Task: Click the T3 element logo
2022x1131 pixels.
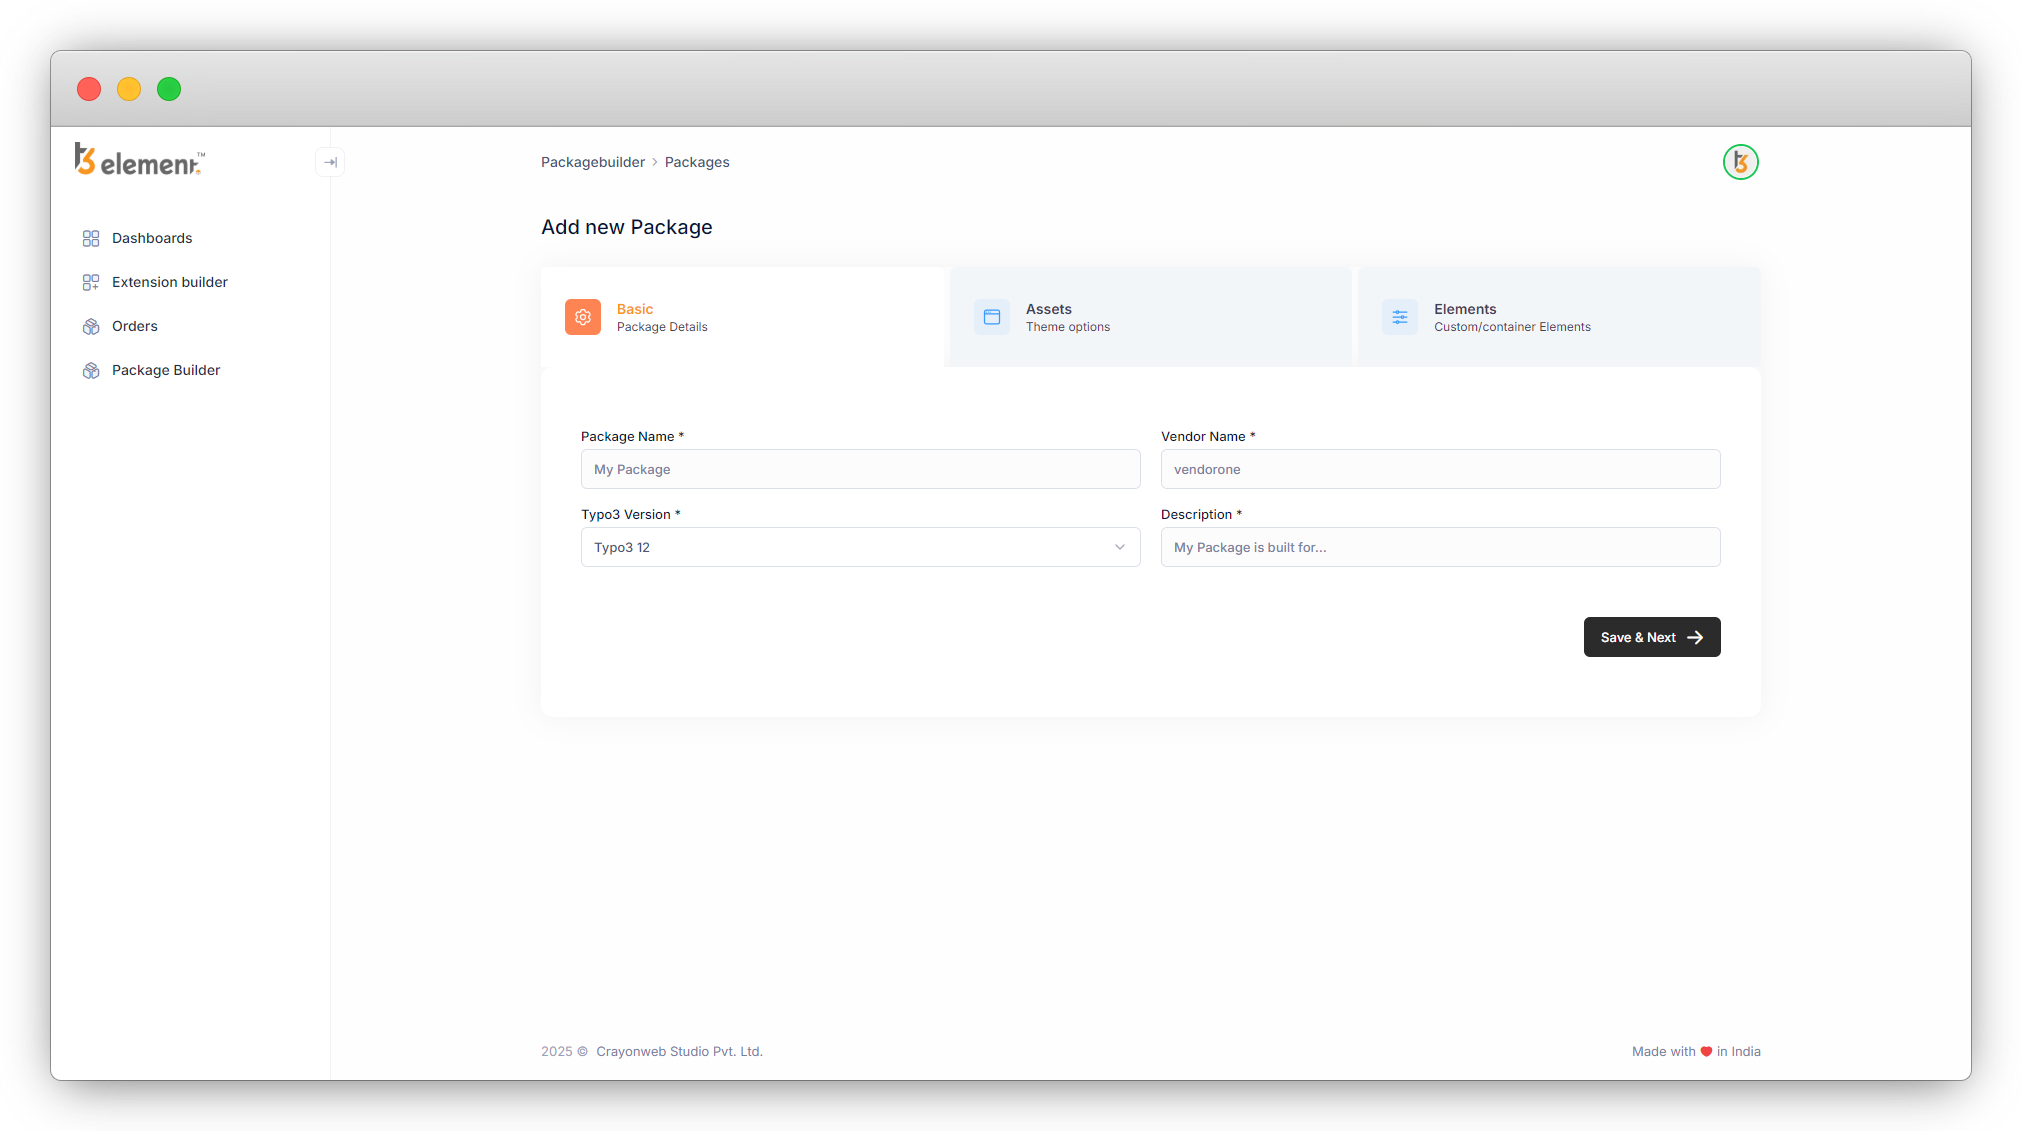Action: (139, 160)
